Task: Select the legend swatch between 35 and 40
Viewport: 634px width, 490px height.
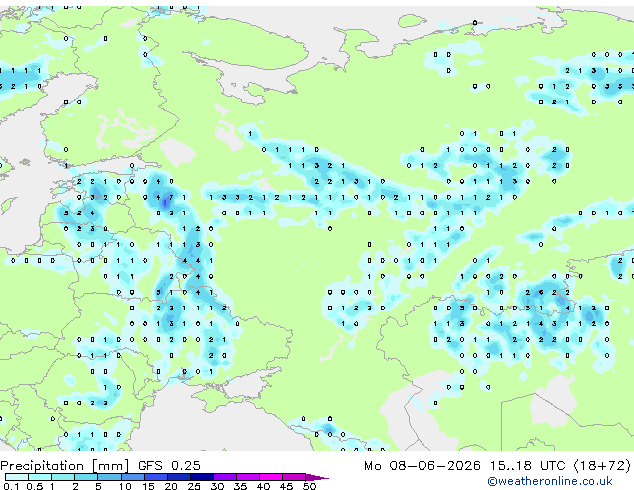Action: tap(247, 477)
